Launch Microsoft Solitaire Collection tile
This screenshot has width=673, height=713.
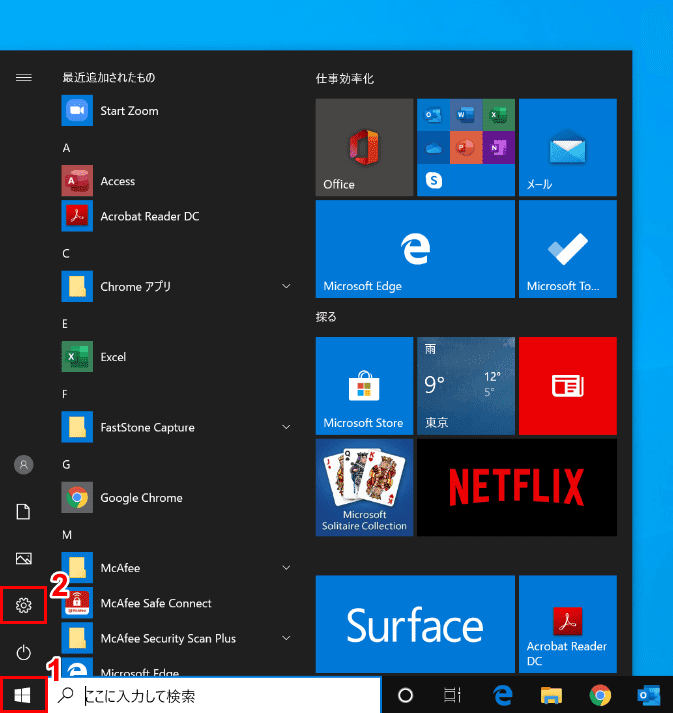(x=364, y=487)
